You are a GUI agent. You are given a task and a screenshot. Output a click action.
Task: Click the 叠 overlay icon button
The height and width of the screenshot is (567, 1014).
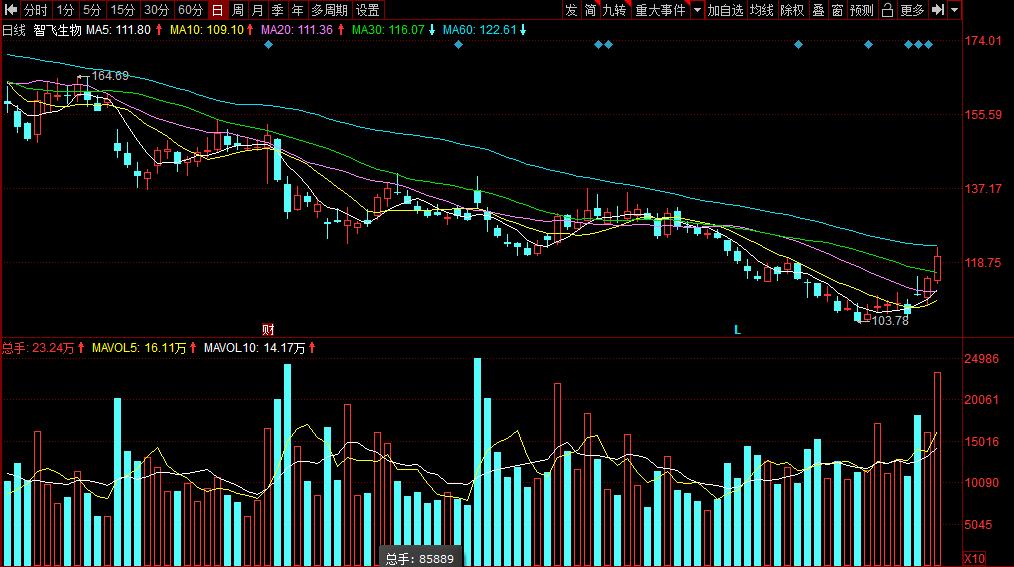pos(818,10)
